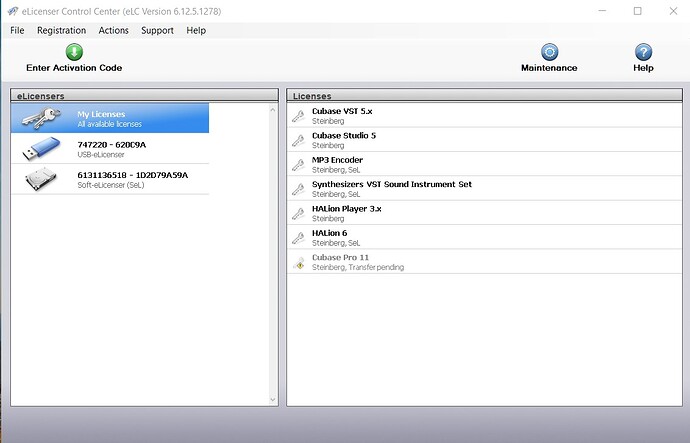Click the Help label under question mark
The width and height of the screenshot is (690, 443).
(x=643, y=68)
